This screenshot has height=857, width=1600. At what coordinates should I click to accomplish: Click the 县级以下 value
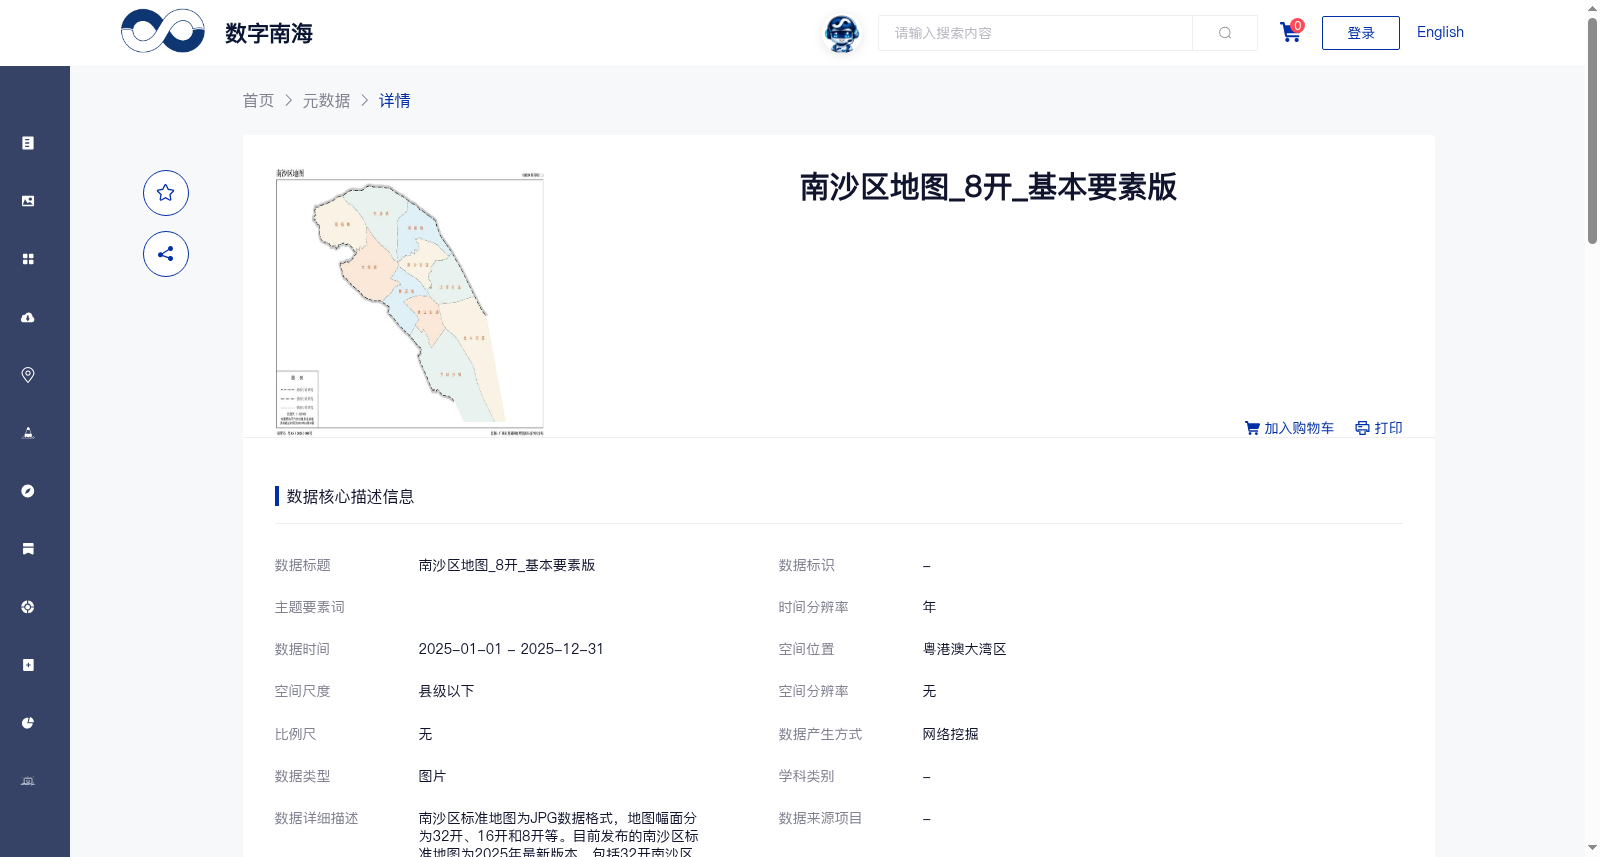446,691
